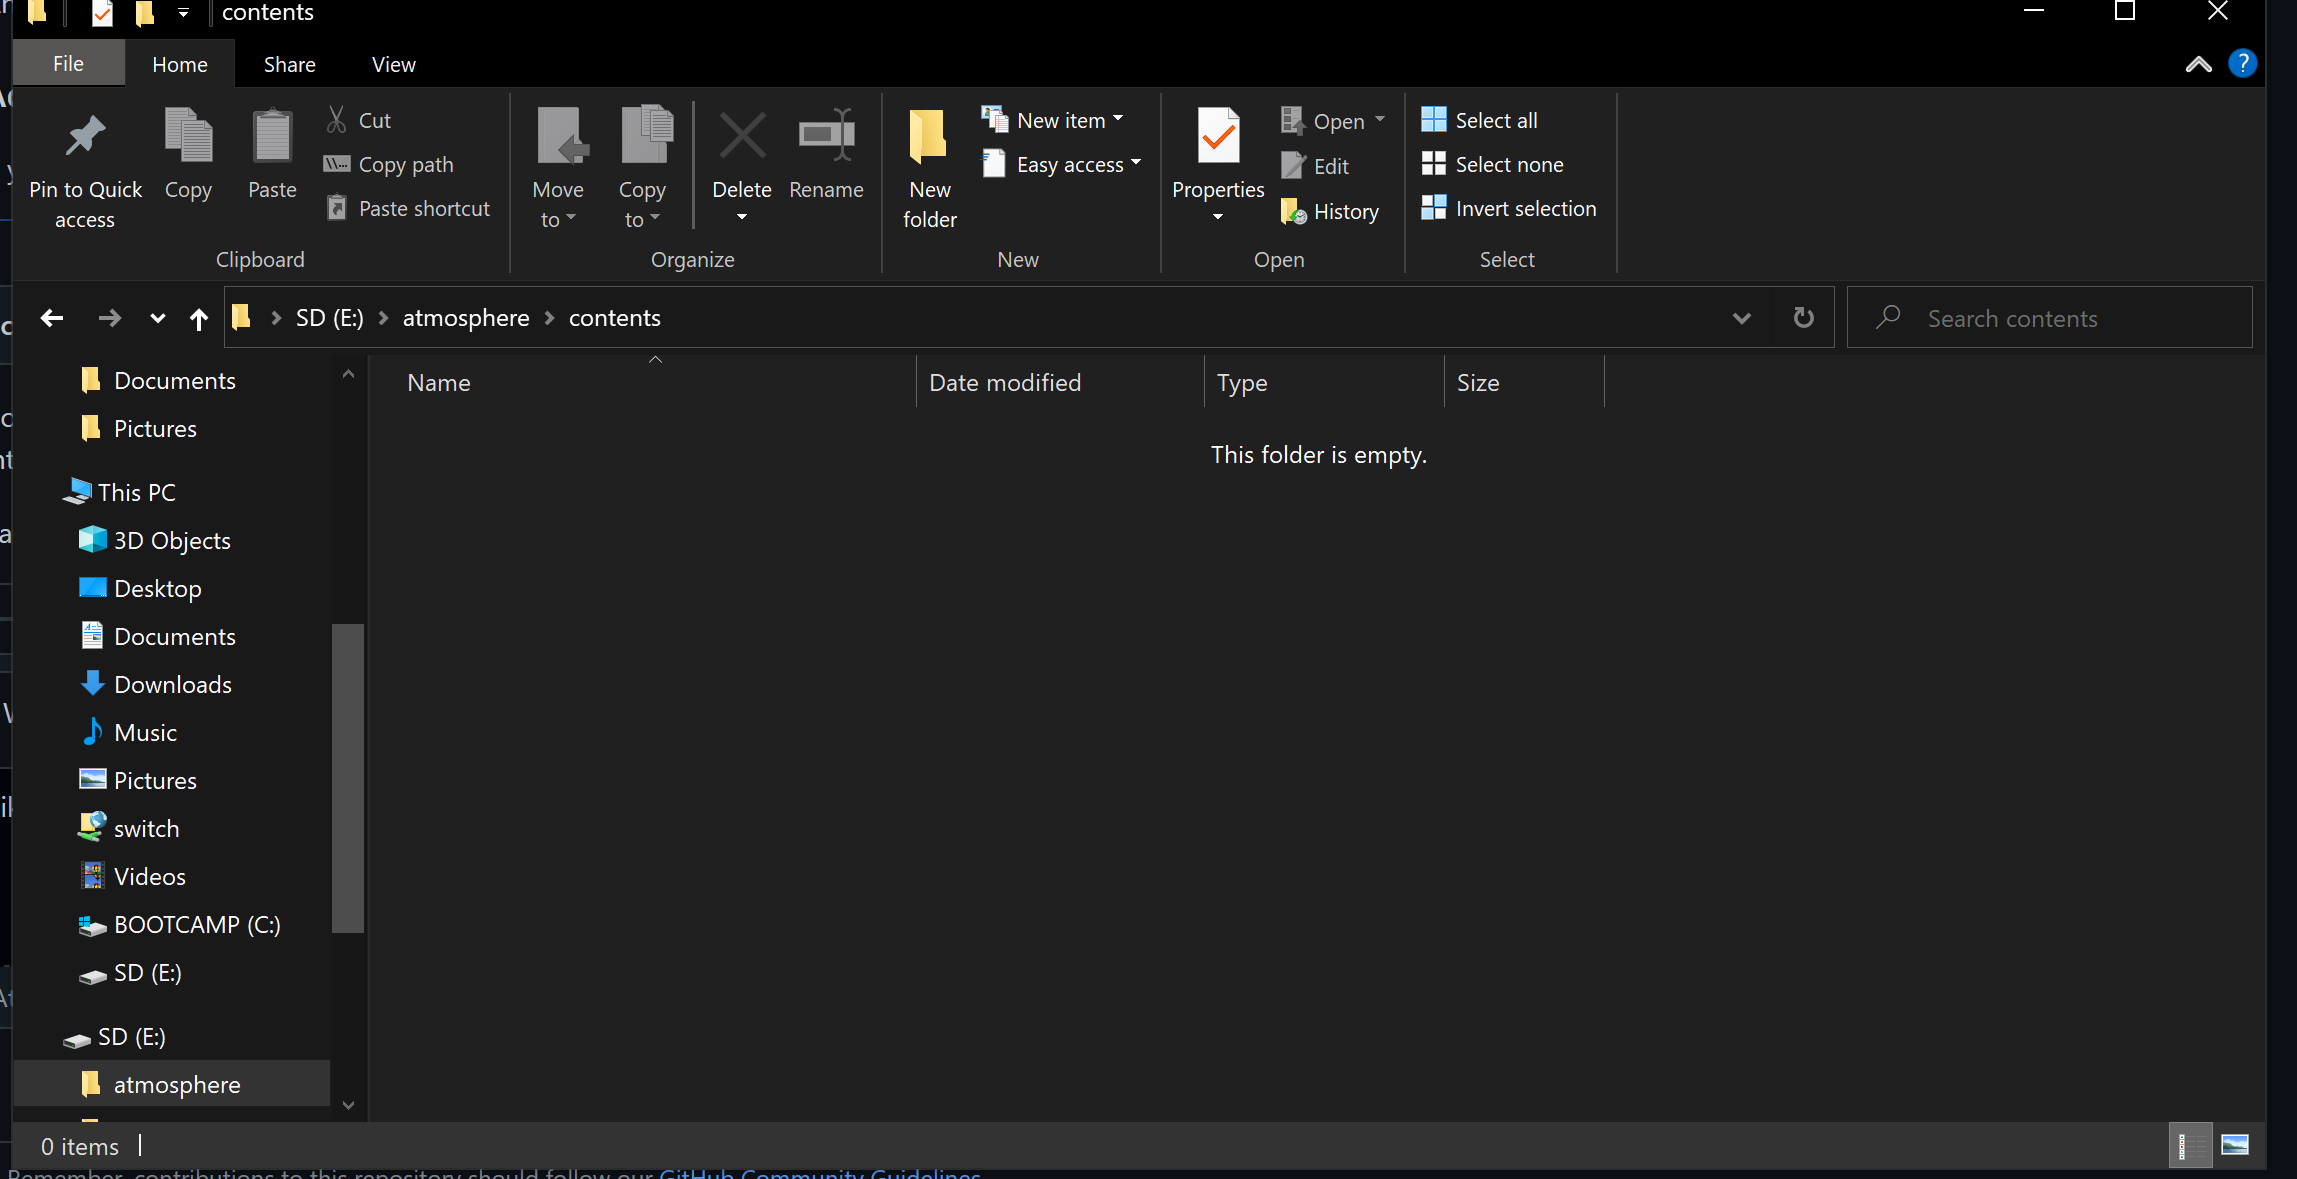Click the Paste clipboard icon
This screenshot has width=2297, height=1179.
coord(271,137)
